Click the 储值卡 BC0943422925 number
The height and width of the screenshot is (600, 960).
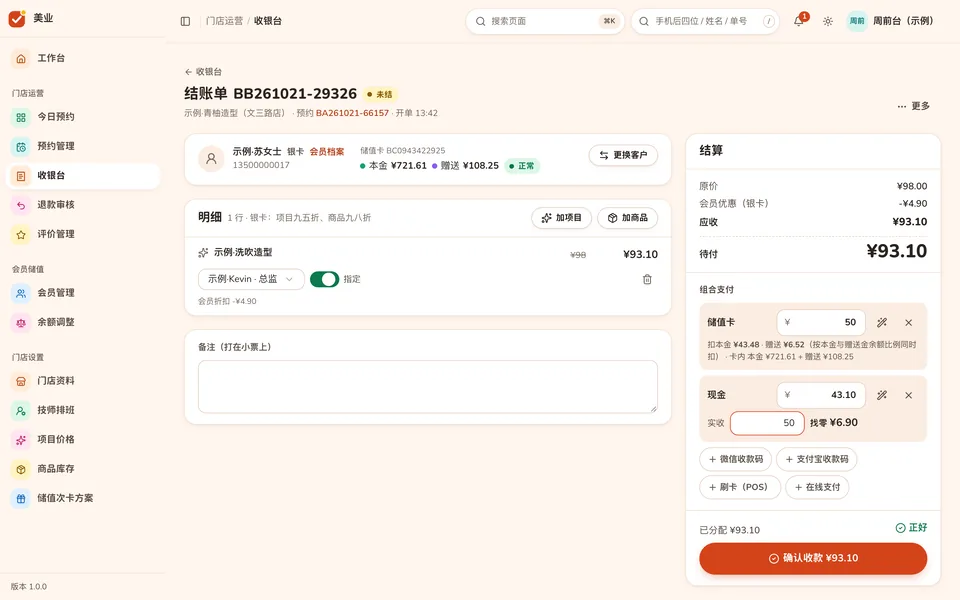tap(403, 151)
